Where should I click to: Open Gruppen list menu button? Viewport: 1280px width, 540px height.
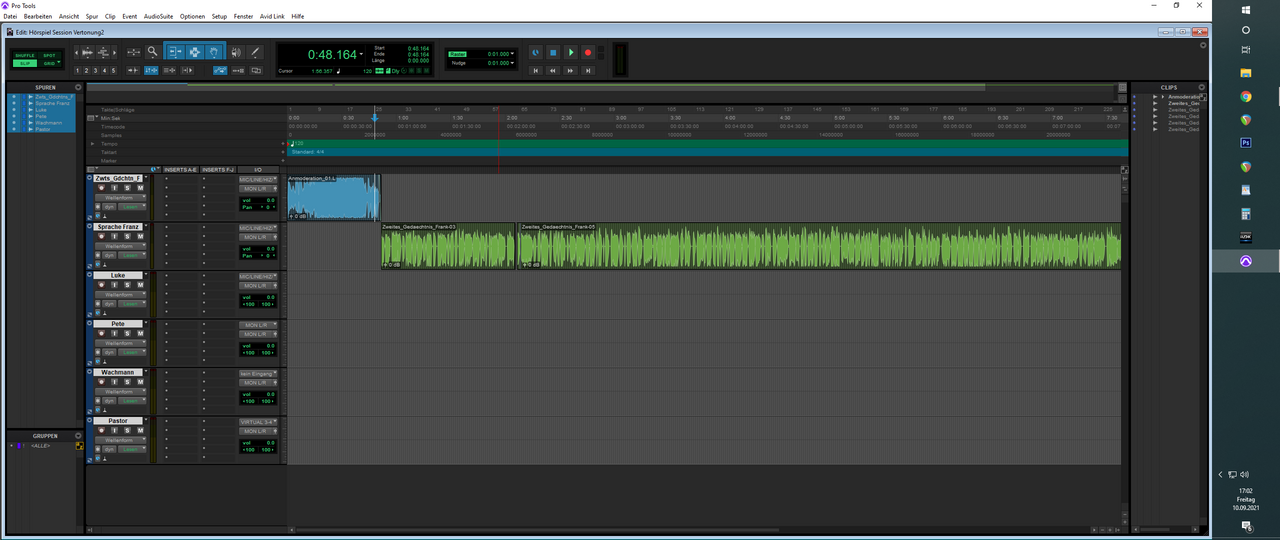(77, 436)
